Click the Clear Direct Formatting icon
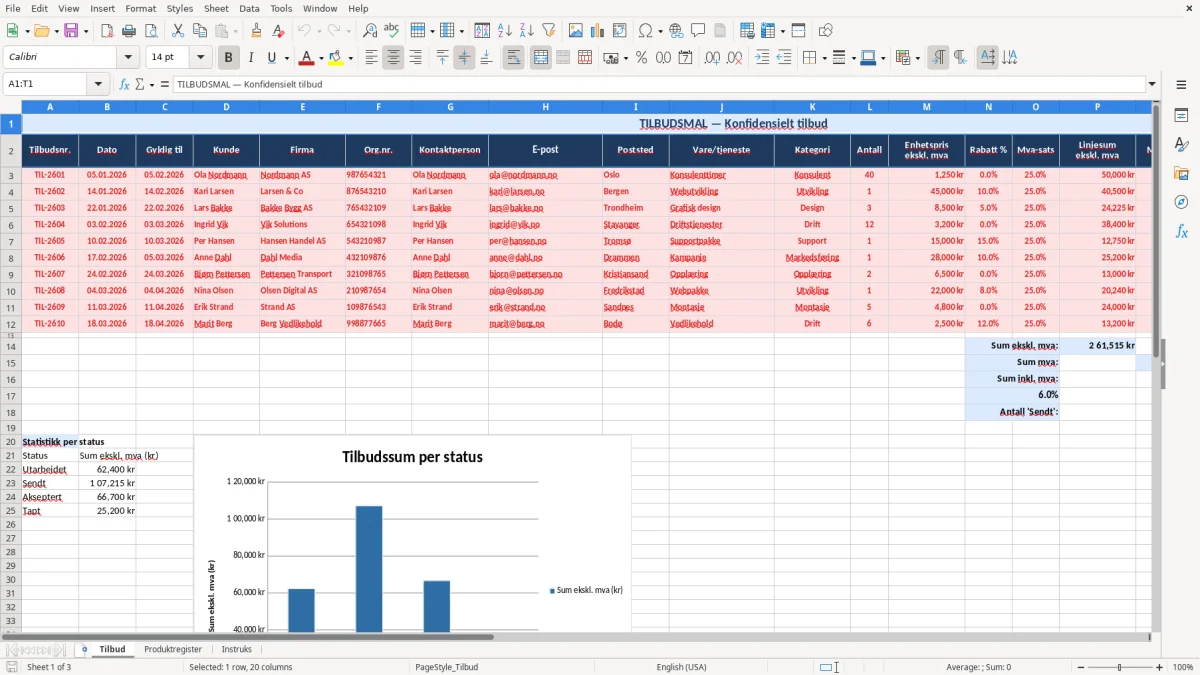Viewport: 1200px width, 675px height. point(279,31)
